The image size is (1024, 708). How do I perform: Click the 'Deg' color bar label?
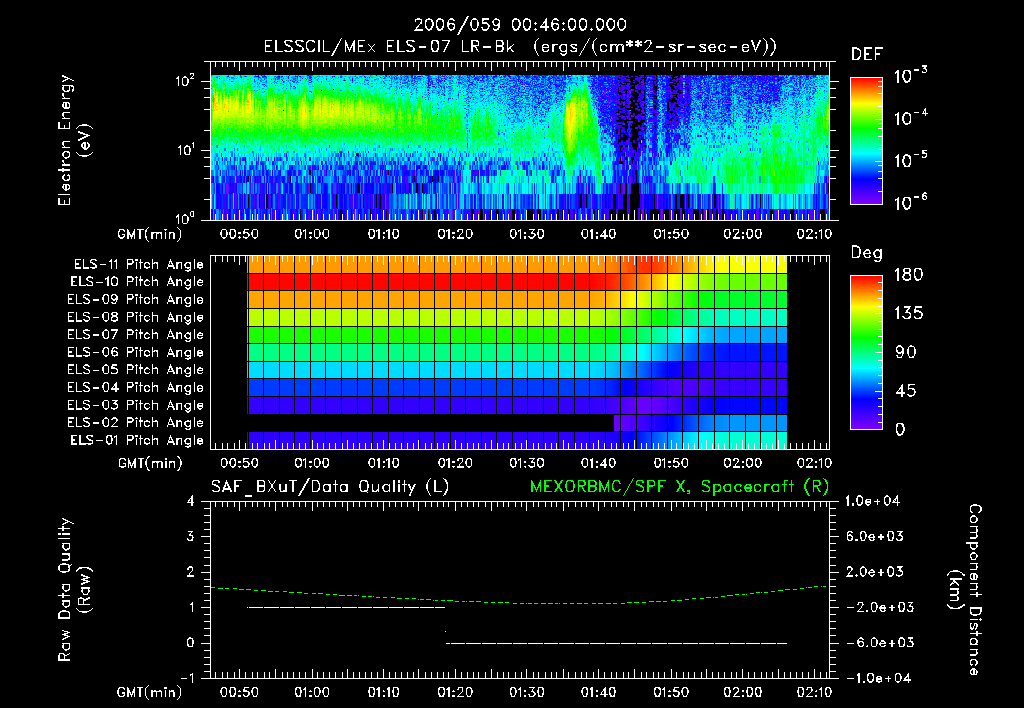(866, 253)
